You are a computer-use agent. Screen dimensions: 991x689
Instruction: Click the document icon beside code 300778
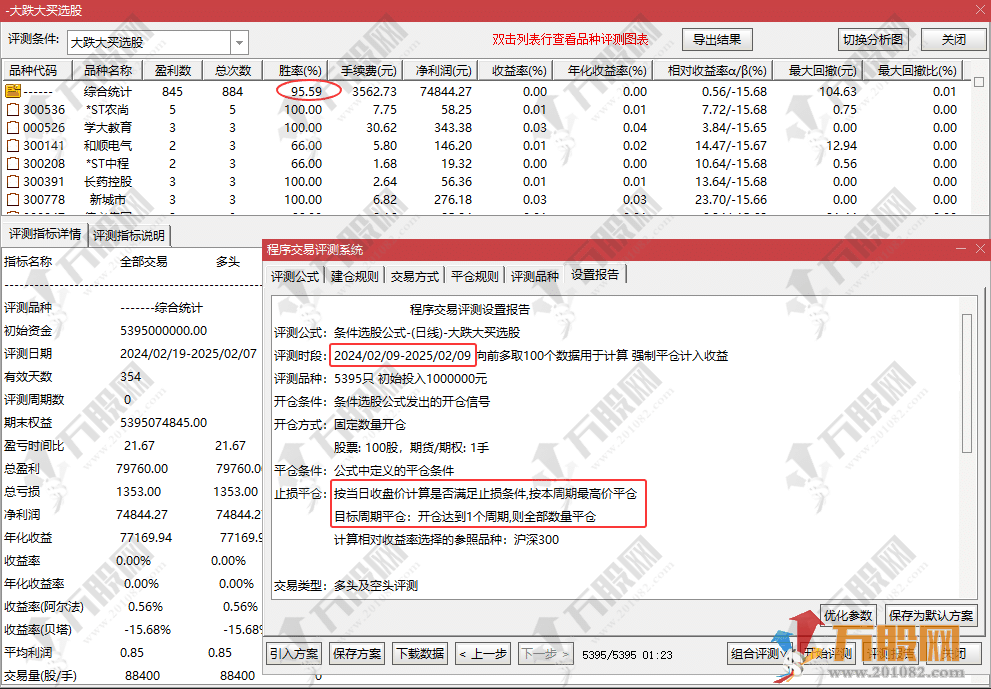(13, 200)
